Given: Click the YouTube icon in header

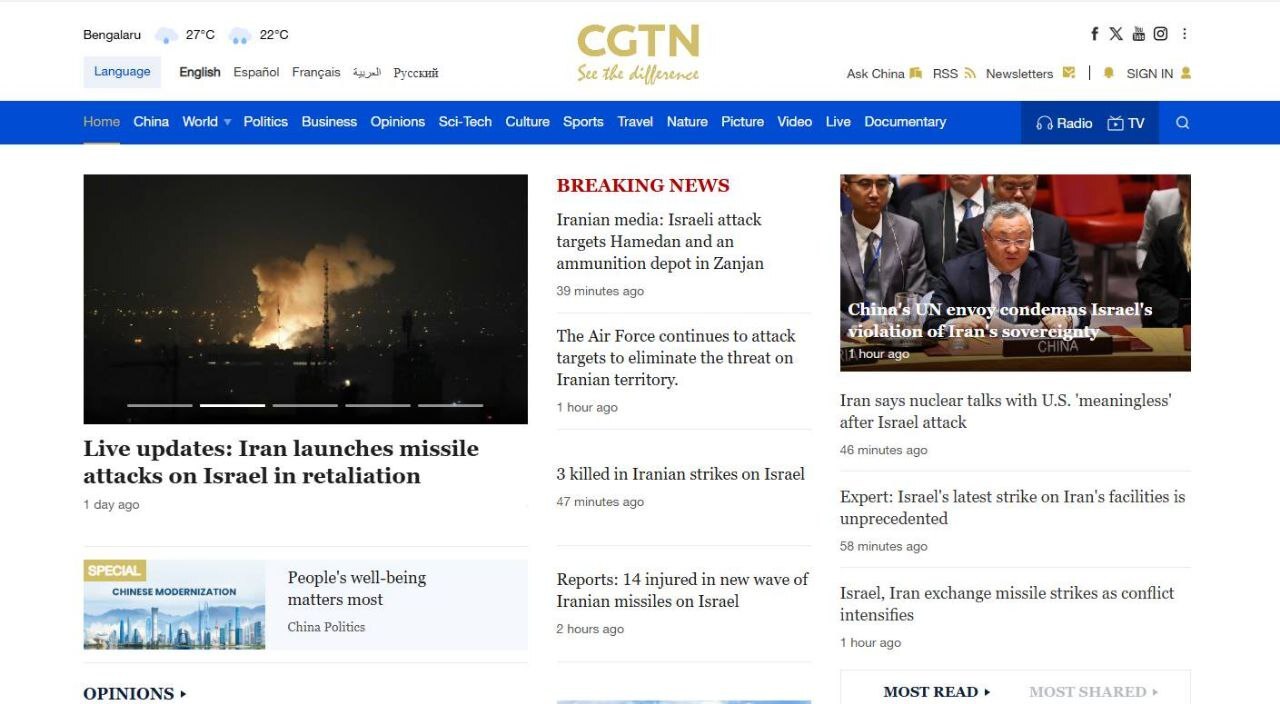Looking at the screenshot, I should tap(1138, 34).
